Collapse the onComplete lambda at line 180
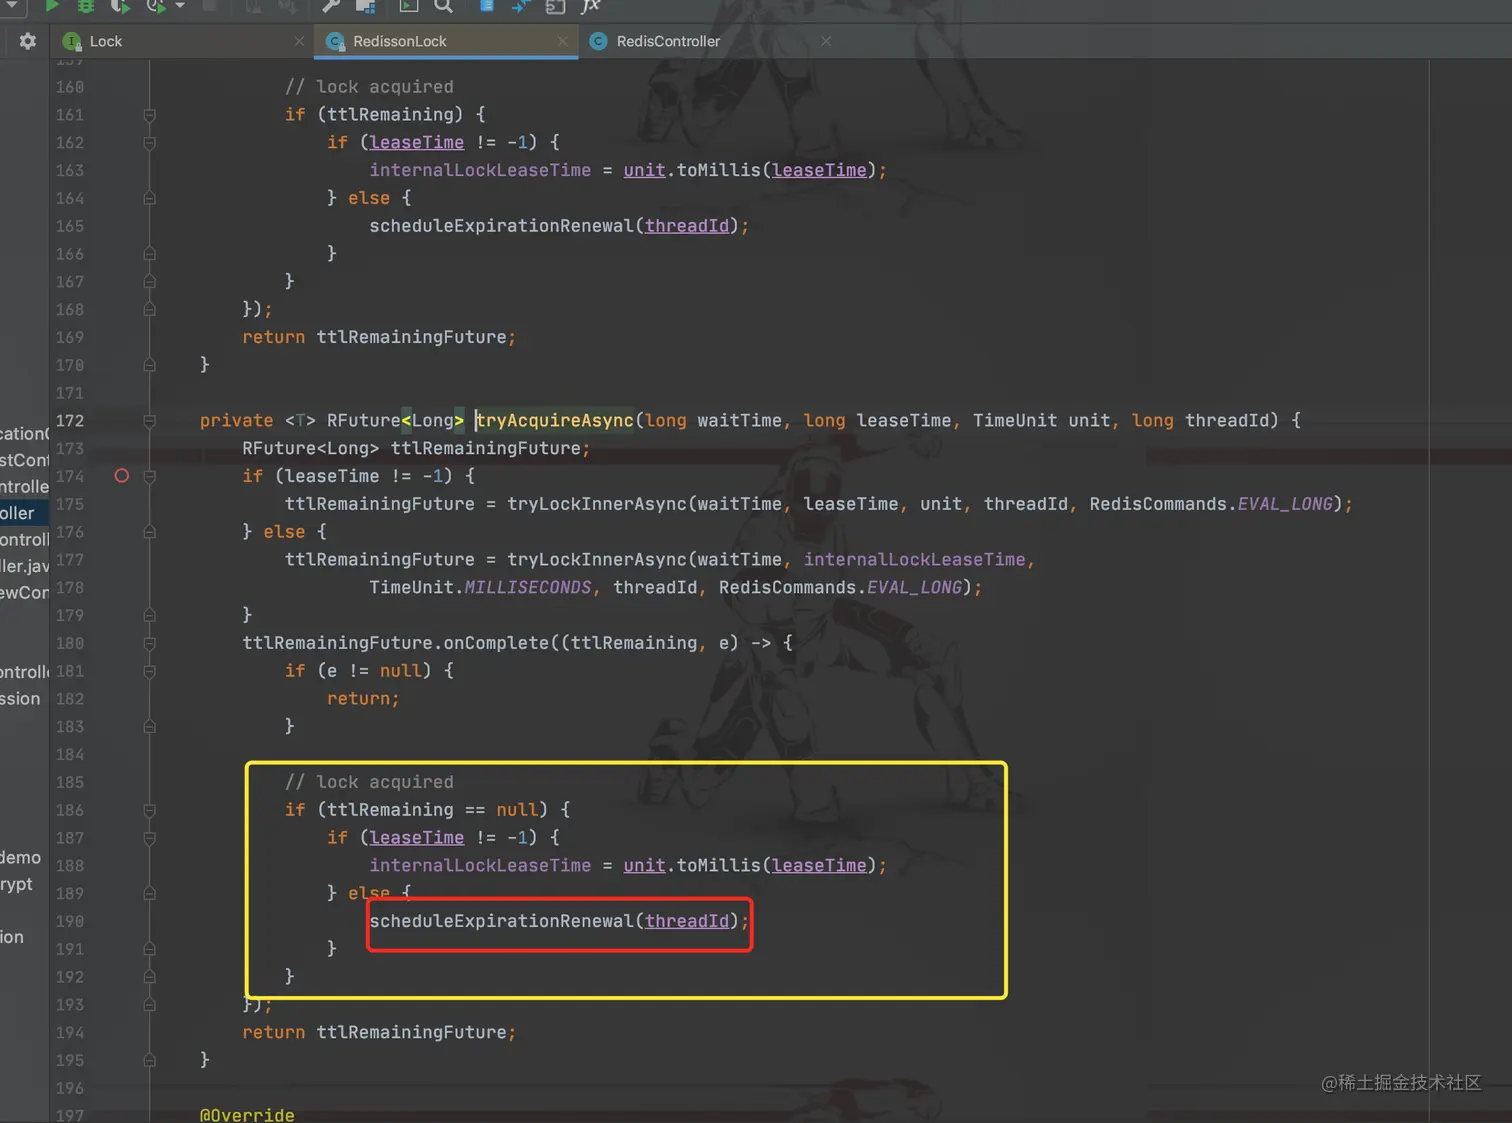The height and width of the screenshot is (1123, 1512). [150, 643]
